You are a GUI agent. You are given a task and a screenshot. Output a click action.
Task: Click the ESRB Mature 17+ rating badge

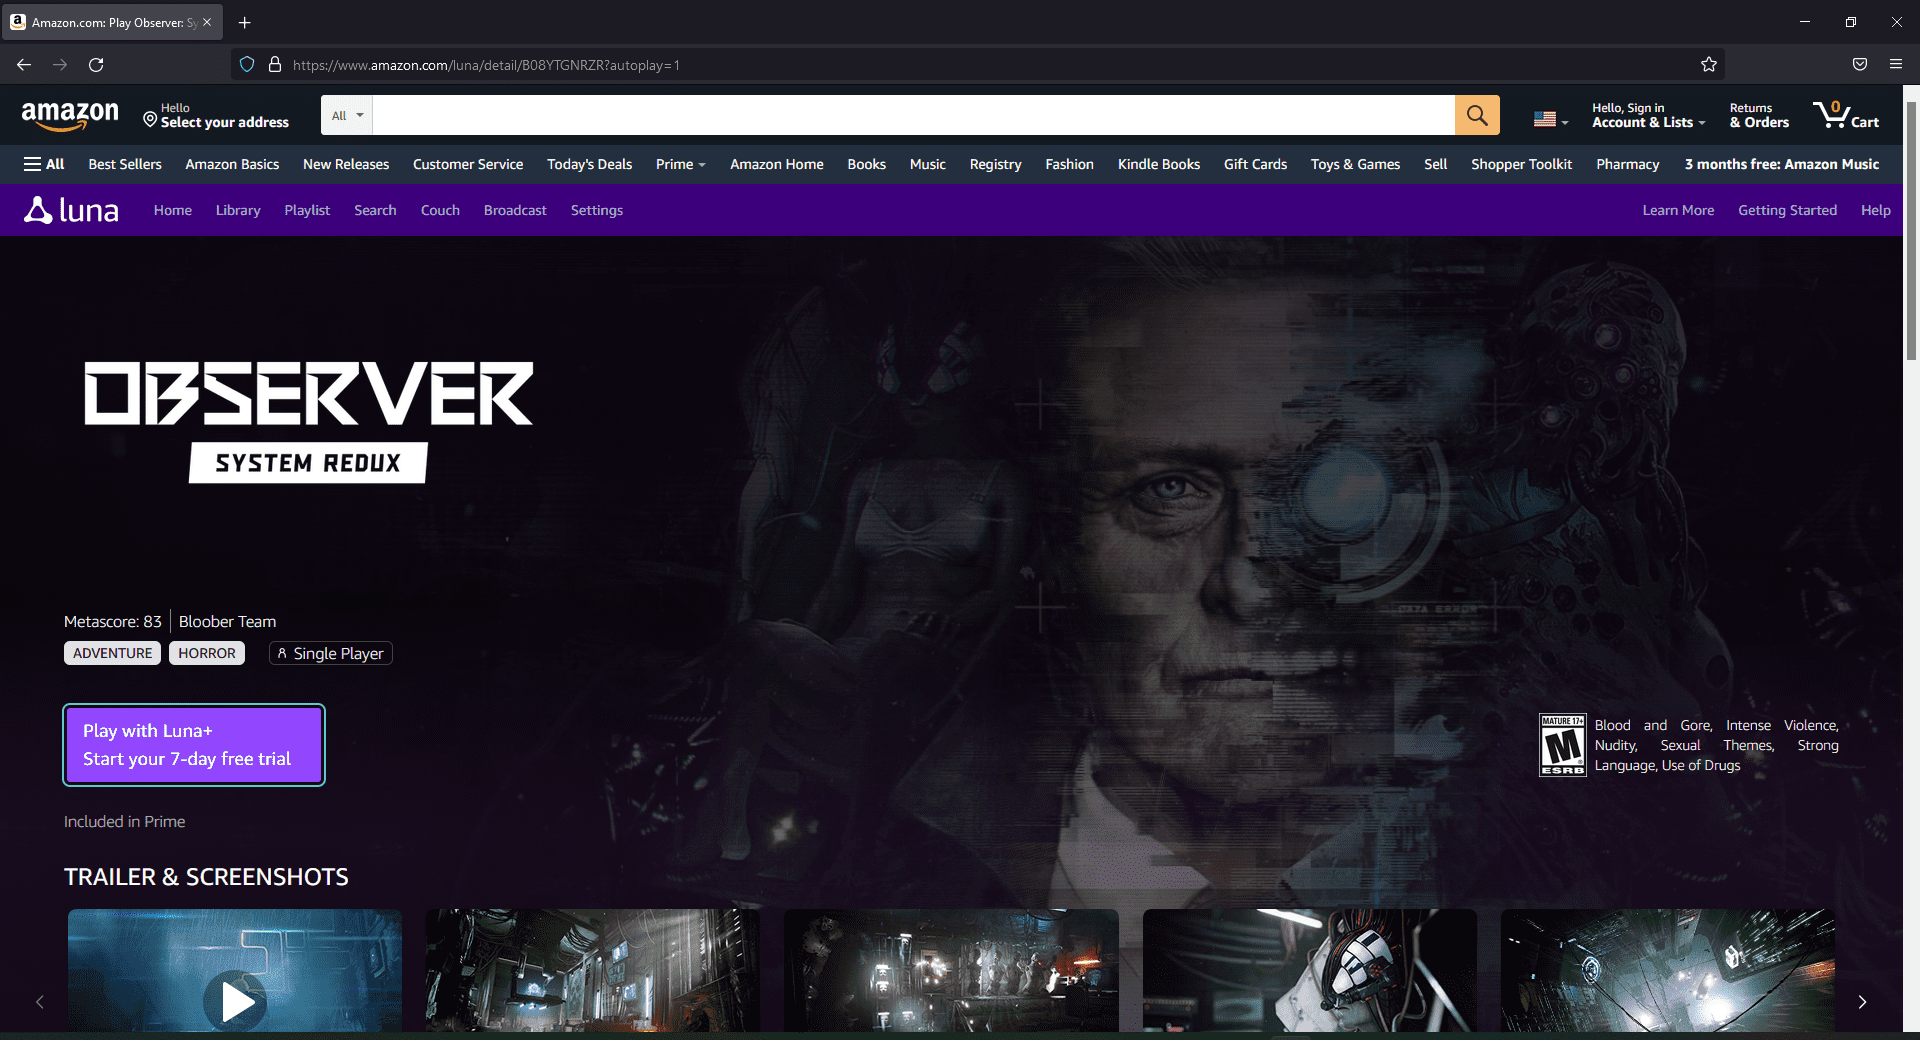coord(1563,745)
